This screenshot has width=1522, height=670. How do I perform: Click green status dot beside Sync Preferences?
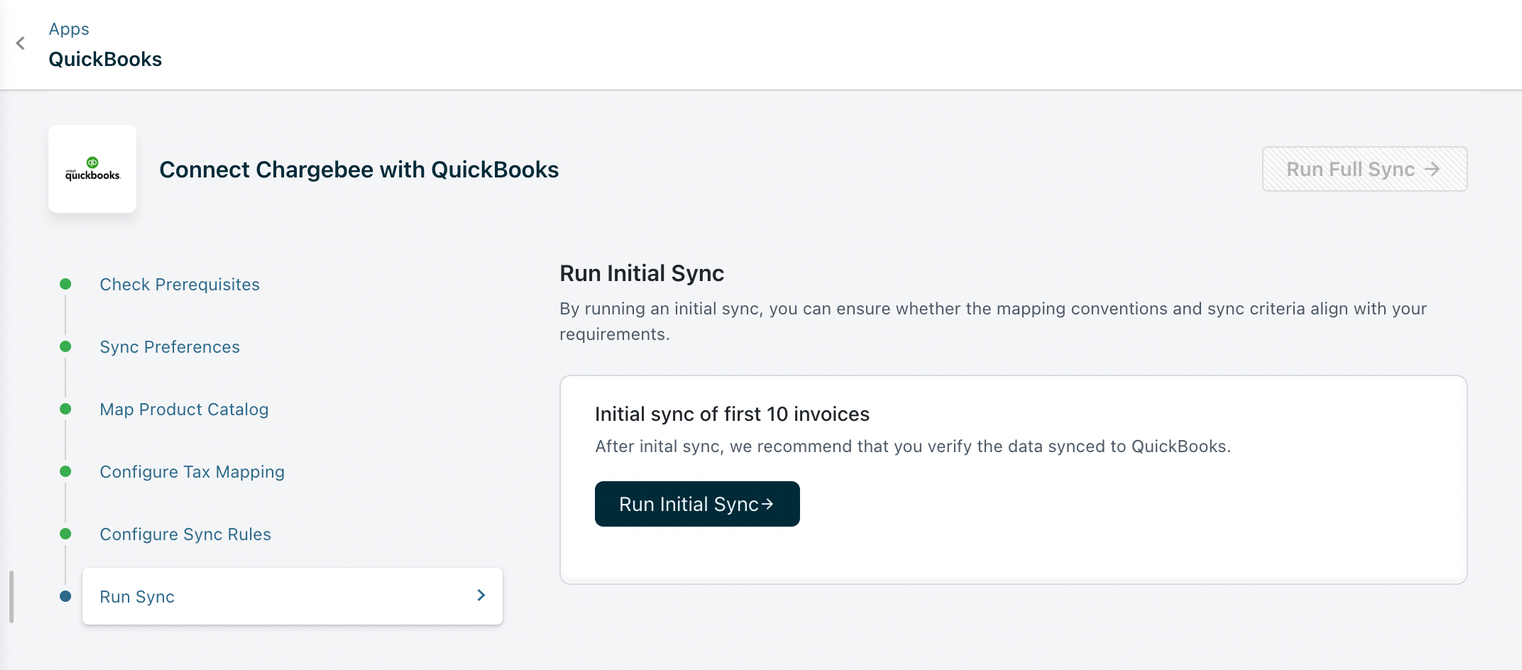click(x=66, y=347)
